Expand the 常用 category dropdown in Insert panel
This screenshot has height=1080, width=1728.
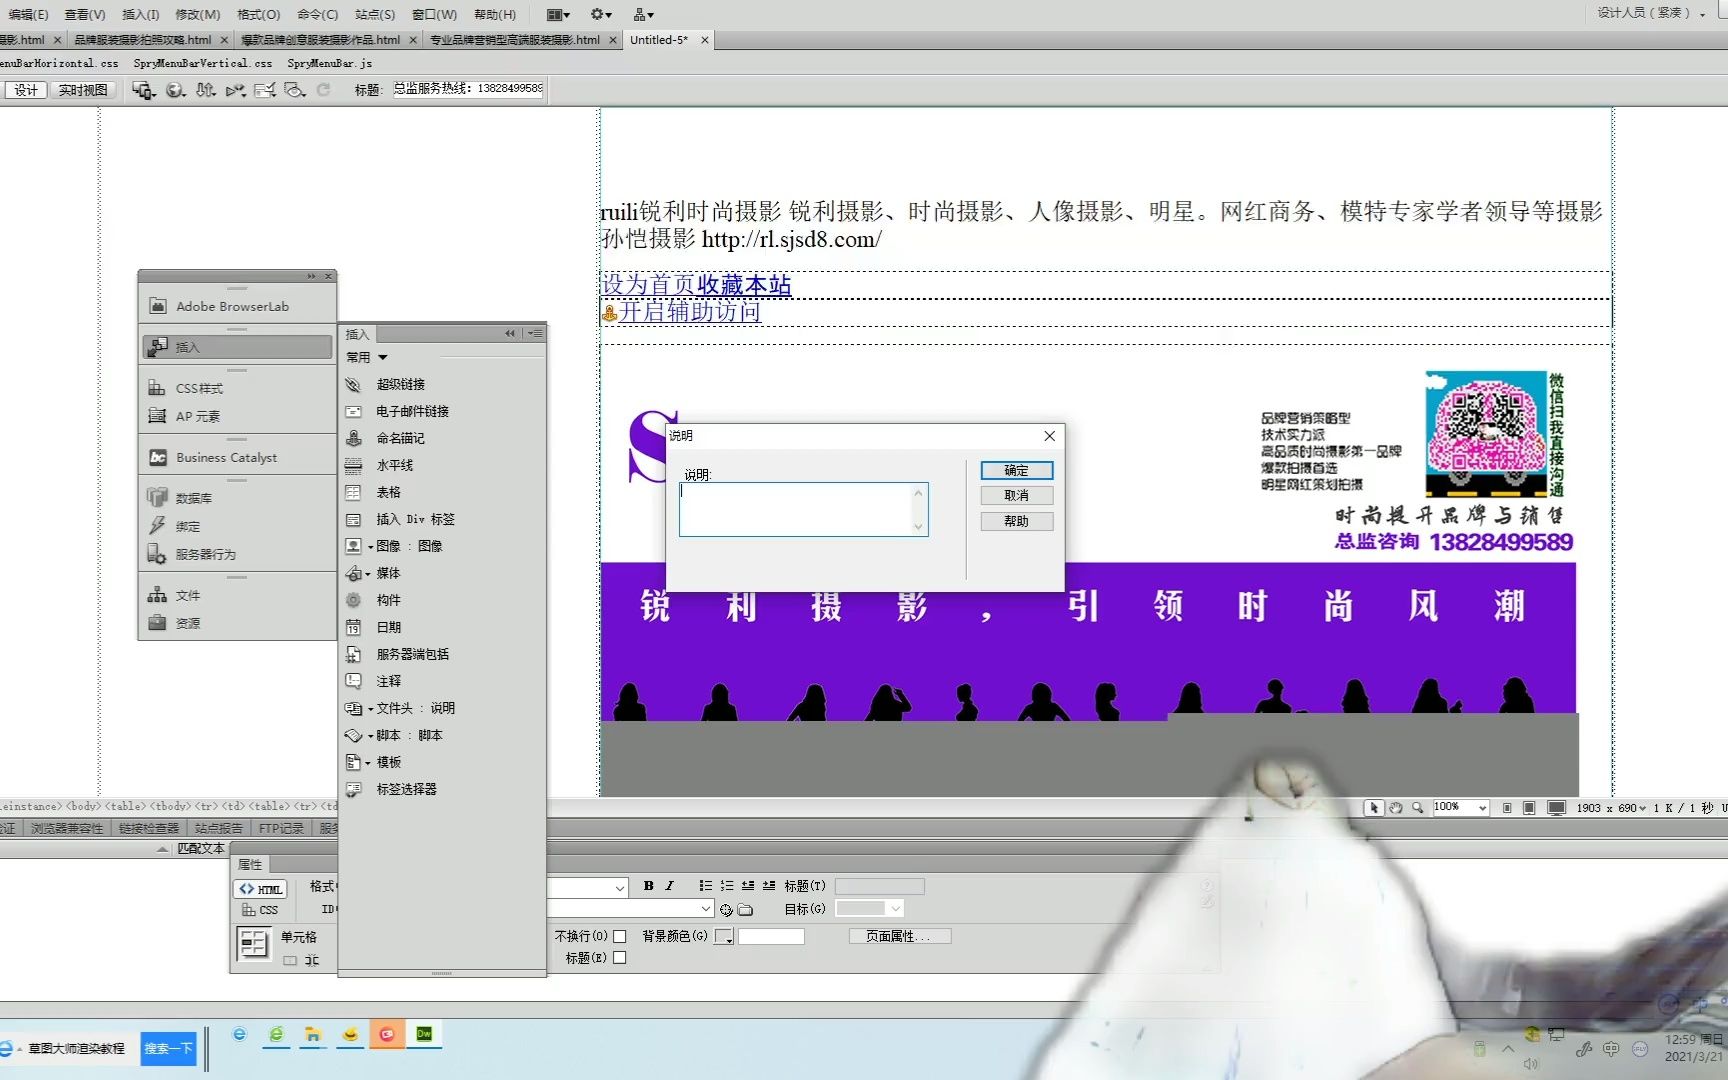click(367, 357)
